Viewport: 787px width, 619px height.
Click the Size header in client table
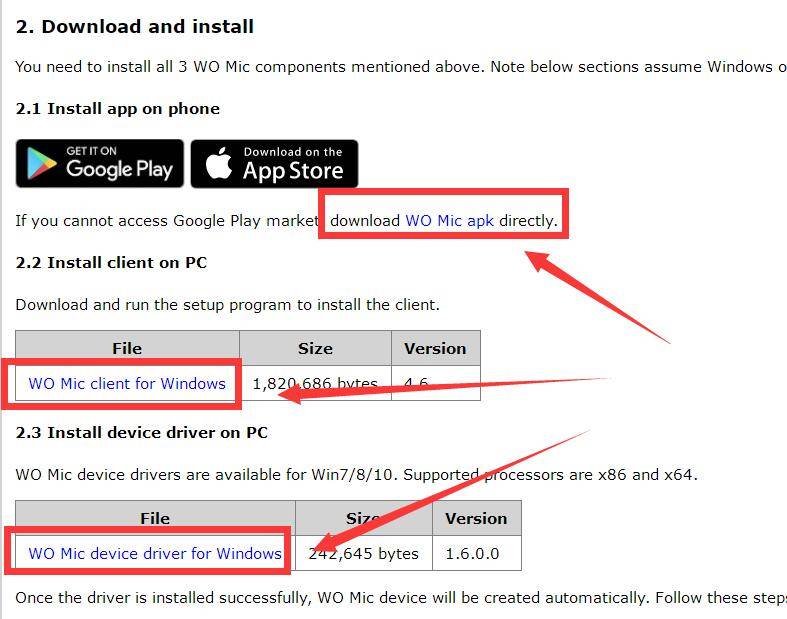[x=315, y=348]
